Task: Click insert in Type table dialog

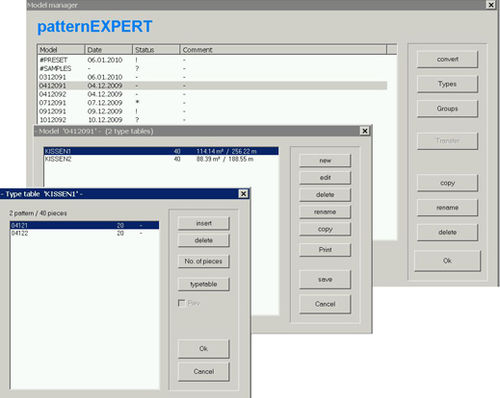Action: click(x=204, y=223)
